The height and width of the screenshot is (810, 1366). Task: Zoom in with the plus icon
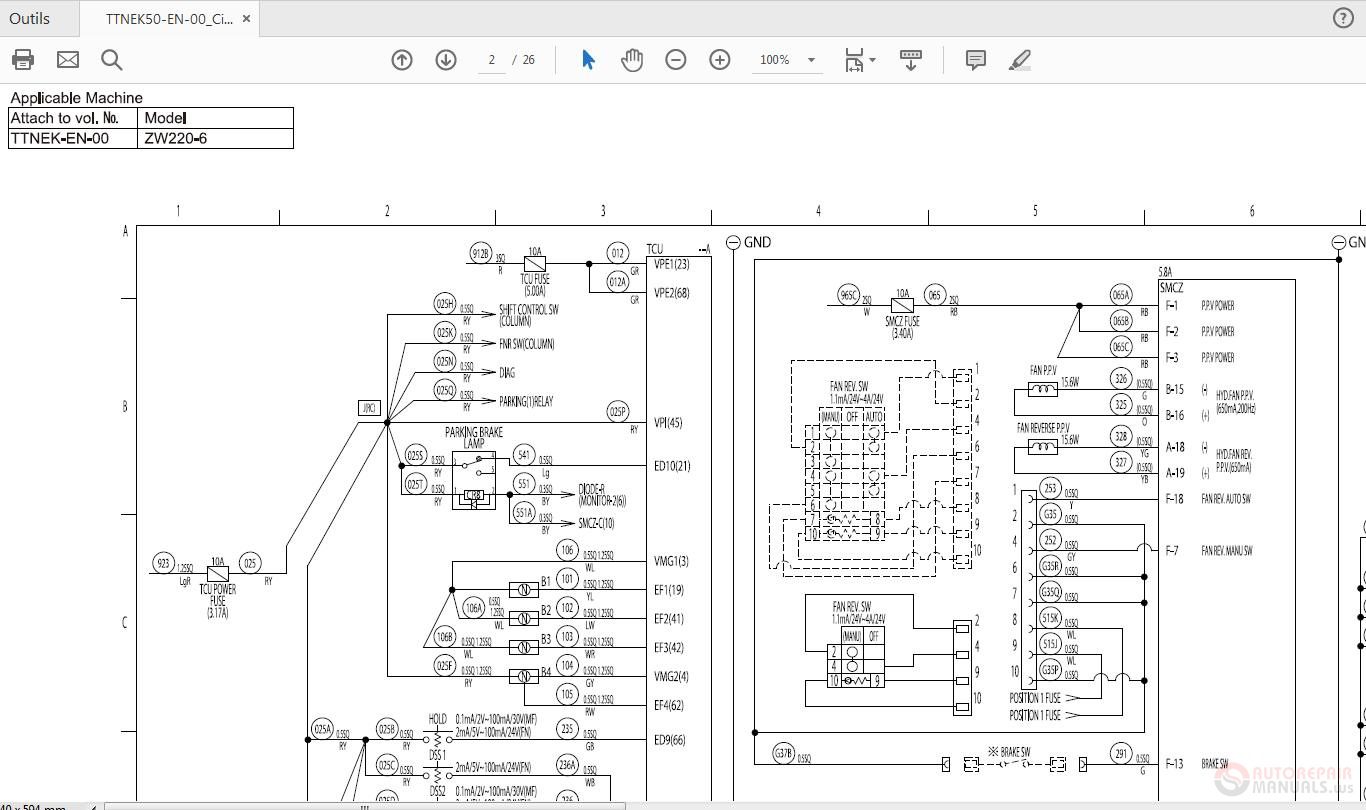pyautogui.click(x=720, y=59)
